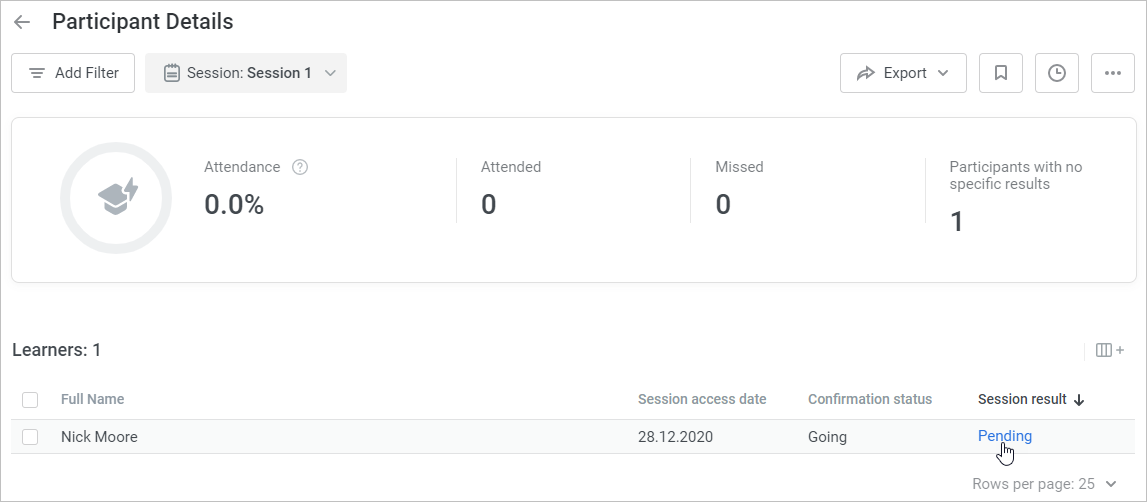Toggle the select-all learners checkbox
Screen dimensions: 1147x502
pyautogui.click(x=30, y=400)
